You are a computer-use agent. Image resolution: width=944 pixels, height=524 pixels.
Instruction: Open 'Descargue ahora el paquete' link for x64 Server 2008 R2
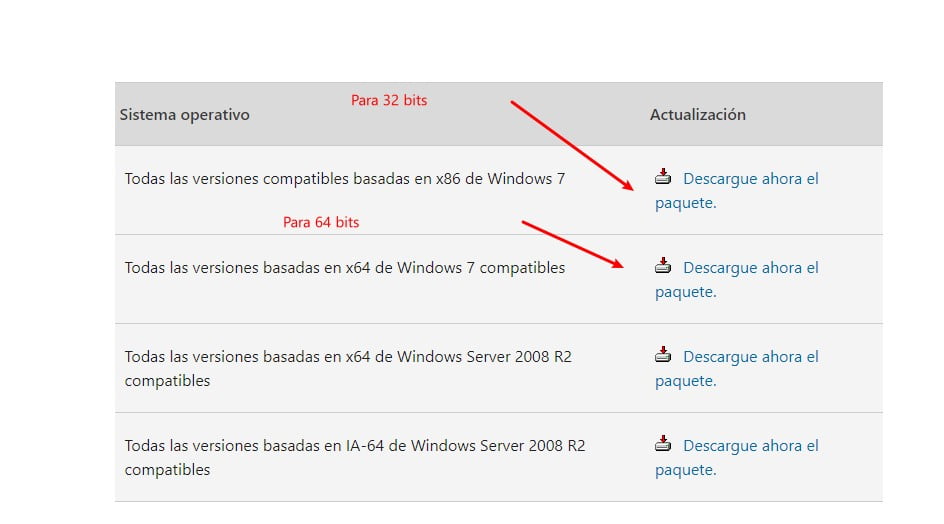tap(737, 369)
